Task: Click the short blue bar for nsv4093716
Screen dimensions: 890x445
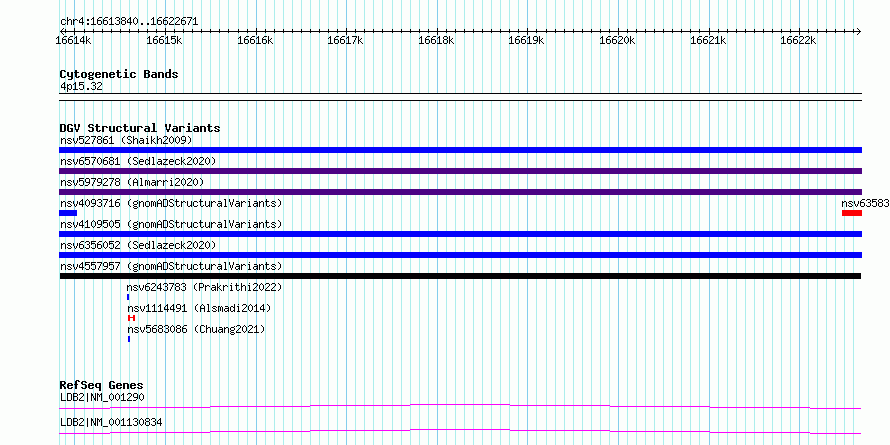Action: [68, 213]
